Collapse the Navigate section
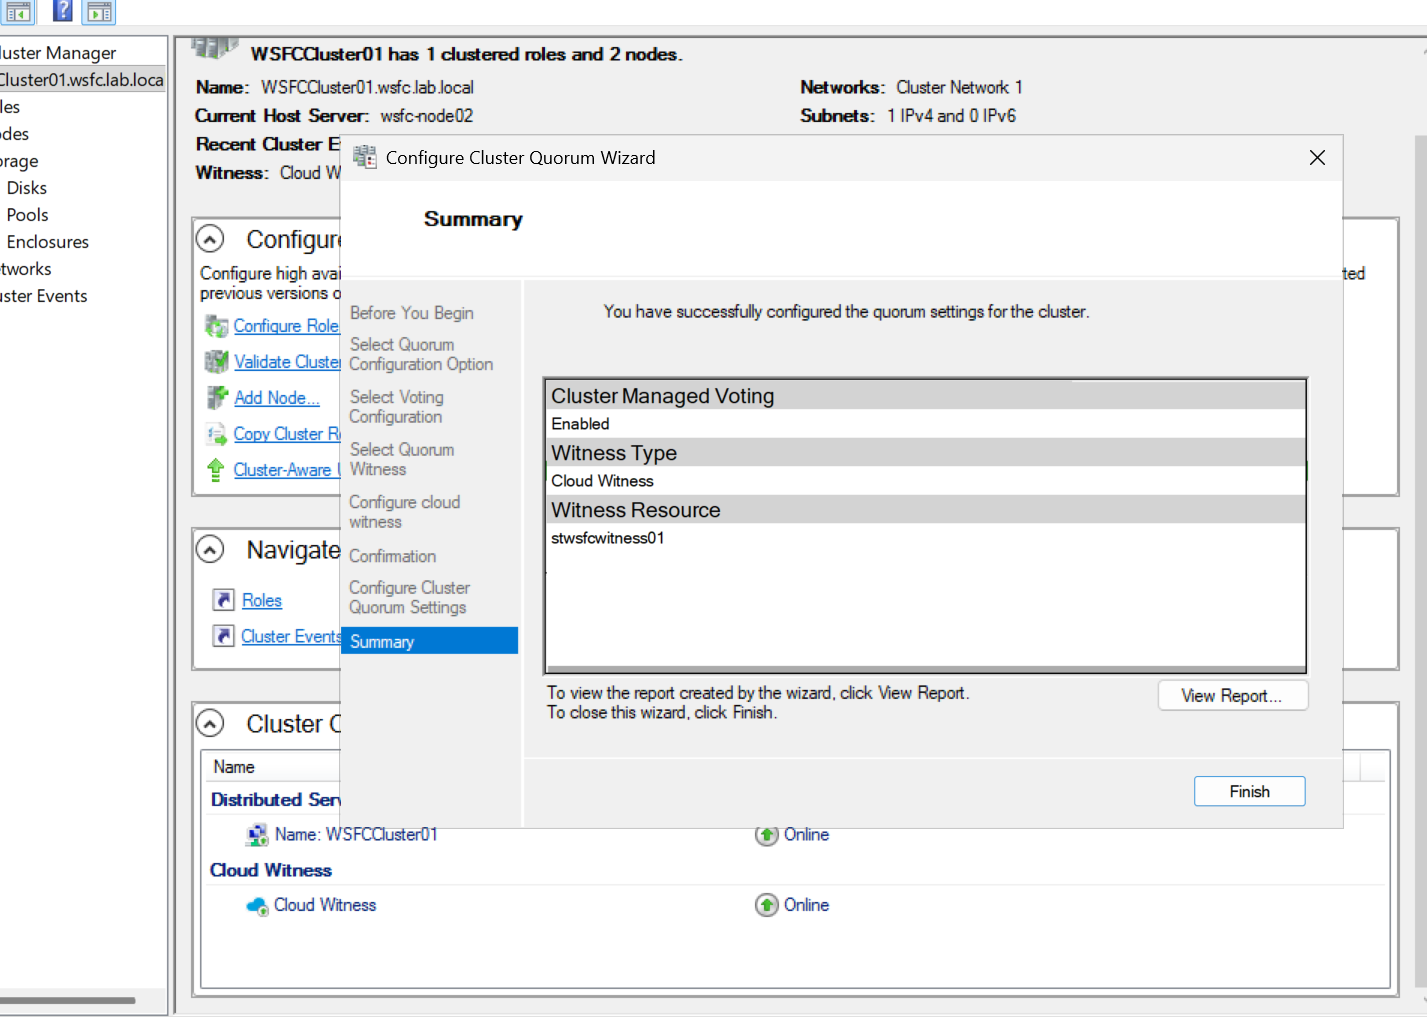Viewport: 1427px width, 1017px height. click(210, 550)
